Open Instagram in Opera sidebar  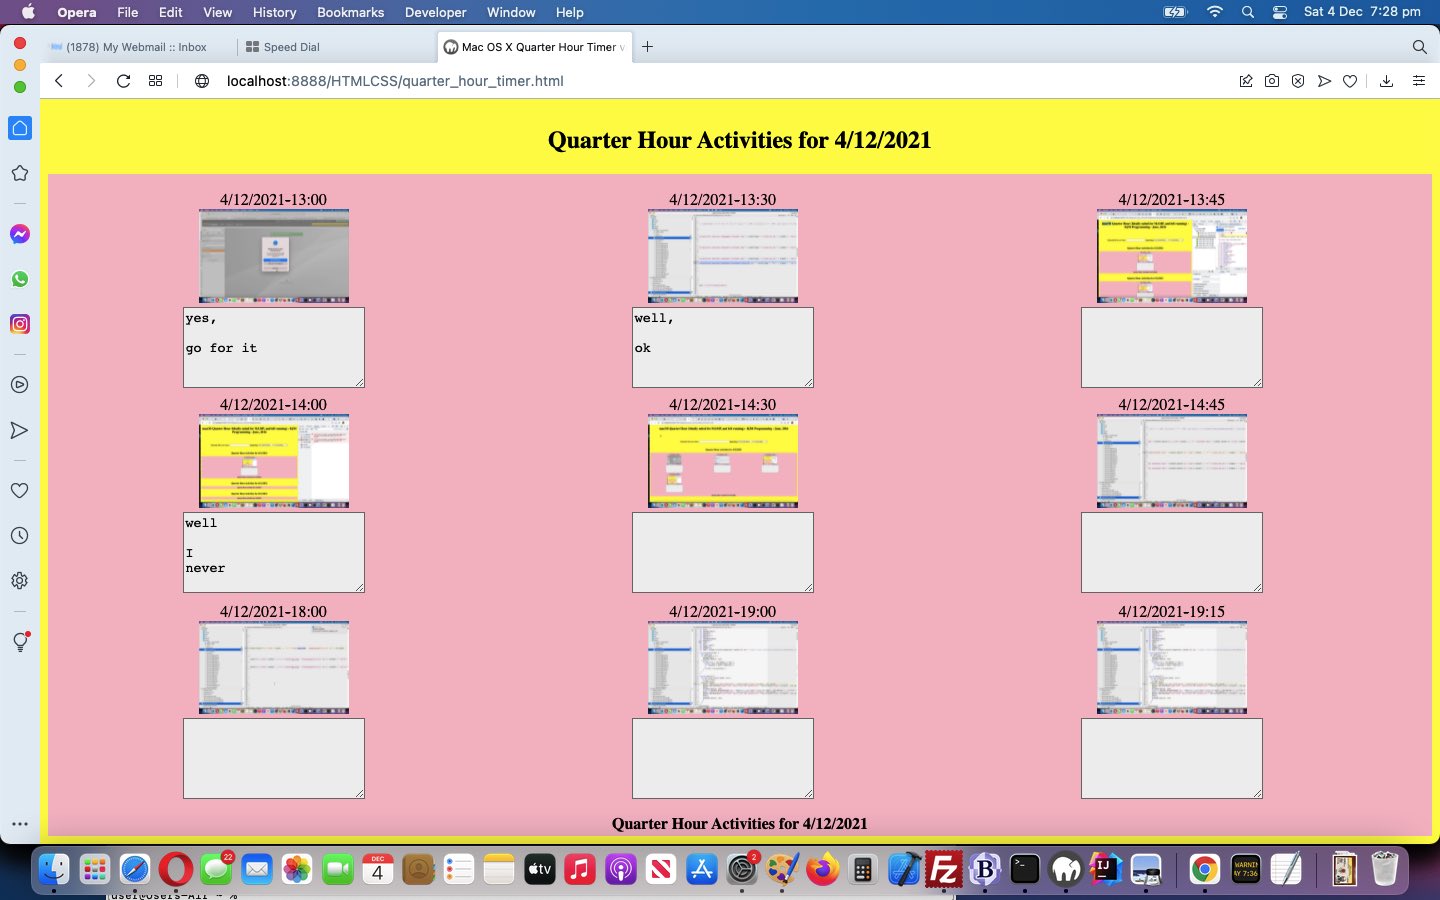[19, 324]
